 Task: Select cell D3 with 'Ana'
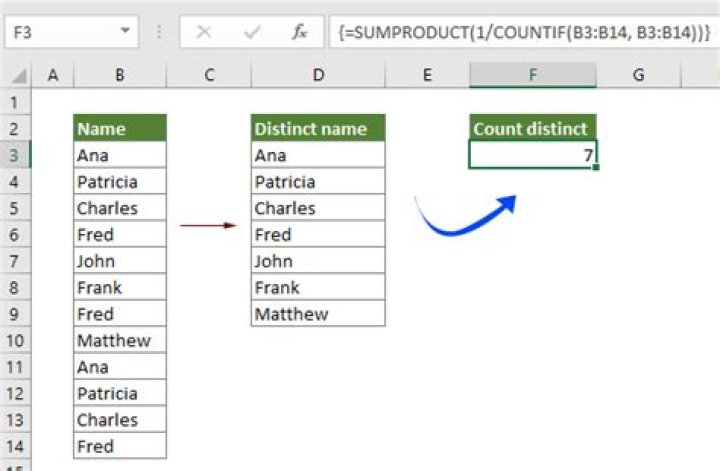318,155
